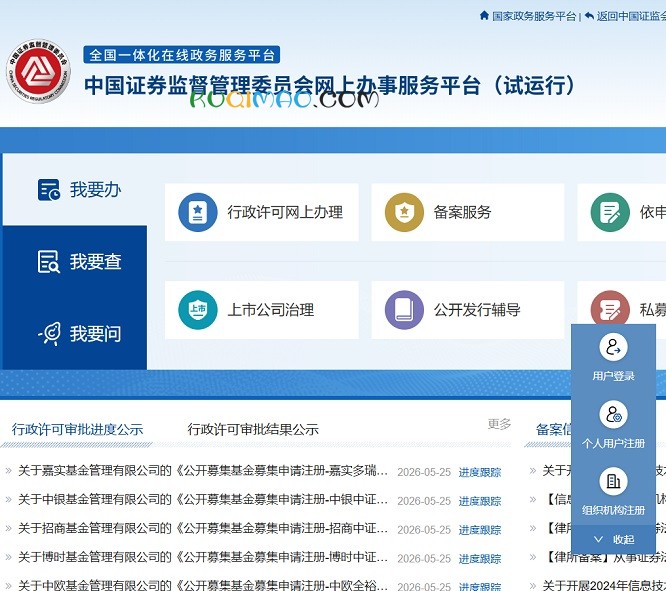Screen dimensions: 666x591
Task: Click the green edit-document icon
Action: (610, 212)
